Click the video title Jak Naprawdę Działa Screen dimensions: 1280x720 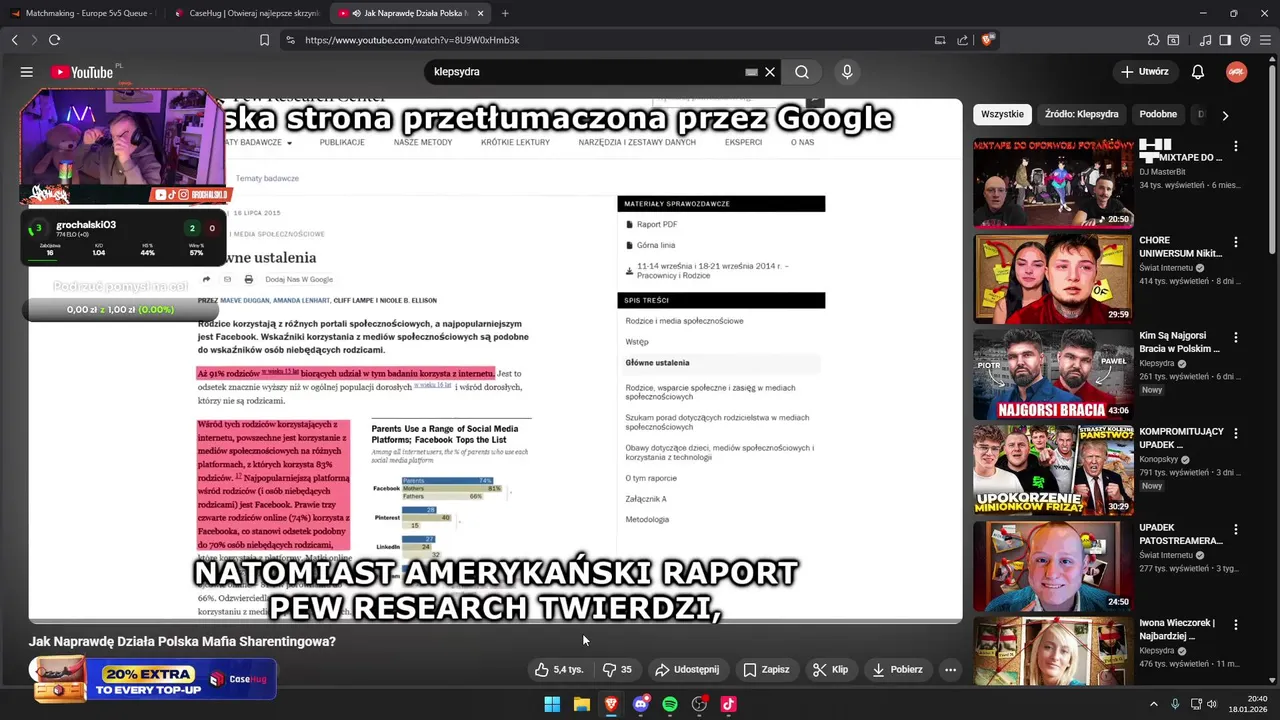coord(182,641)
